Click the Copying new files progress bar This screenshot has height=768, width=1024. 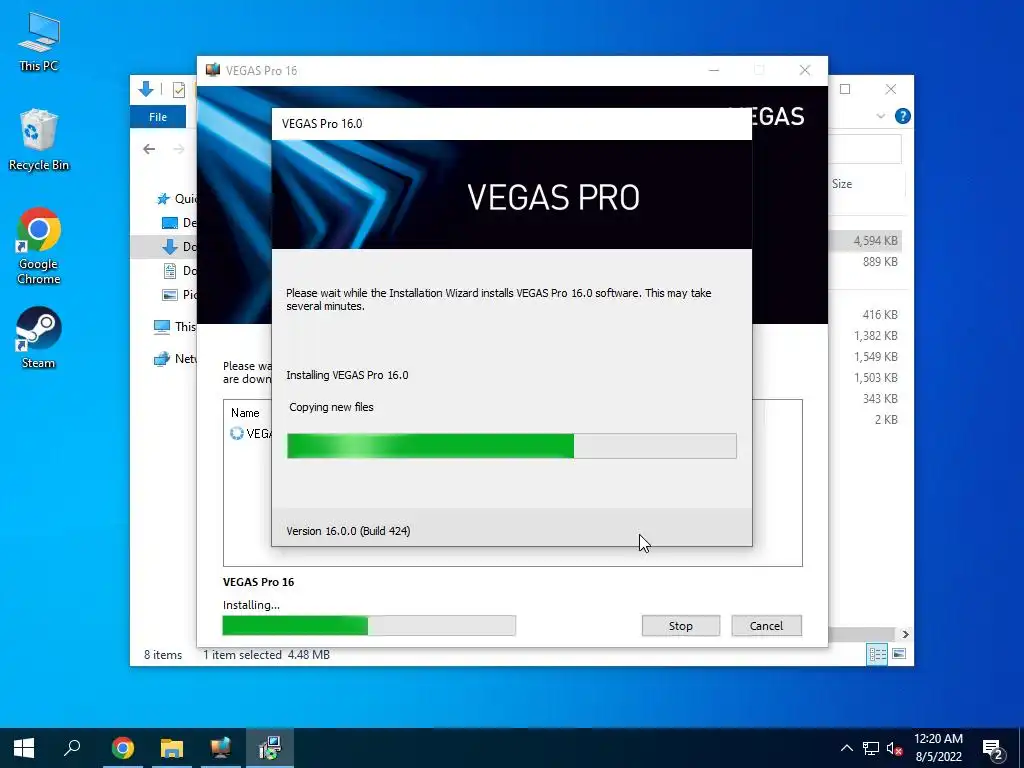point(512,446)
